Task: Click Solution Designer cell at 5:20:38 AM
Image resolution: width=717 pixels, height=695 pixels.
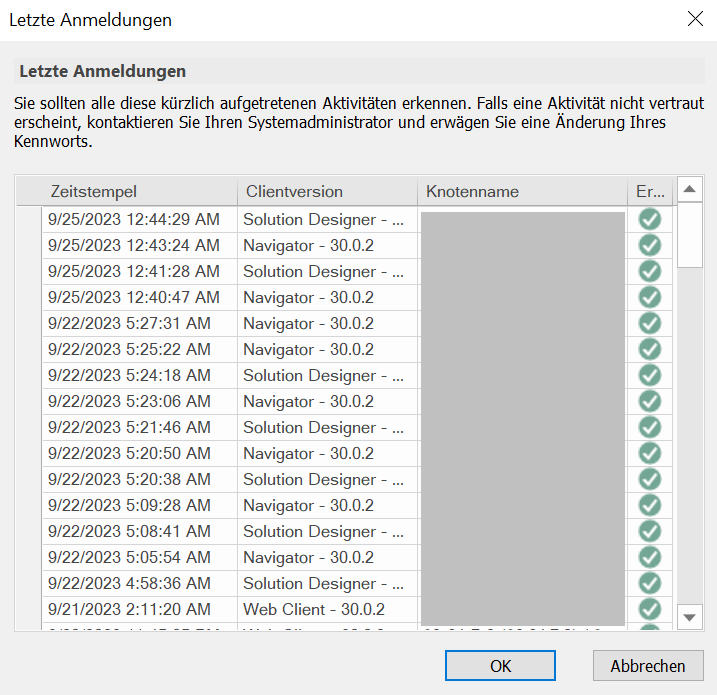Action: [x=327, y=479]
